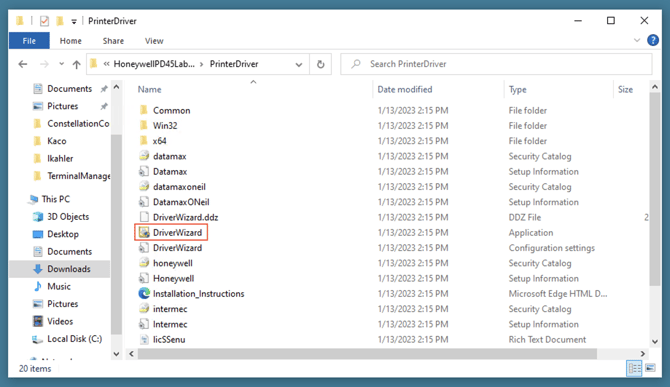The width and height of the screenshot is (670, 387).
Task: Select This PC in navigation pane
Action: tap(56, 199)
